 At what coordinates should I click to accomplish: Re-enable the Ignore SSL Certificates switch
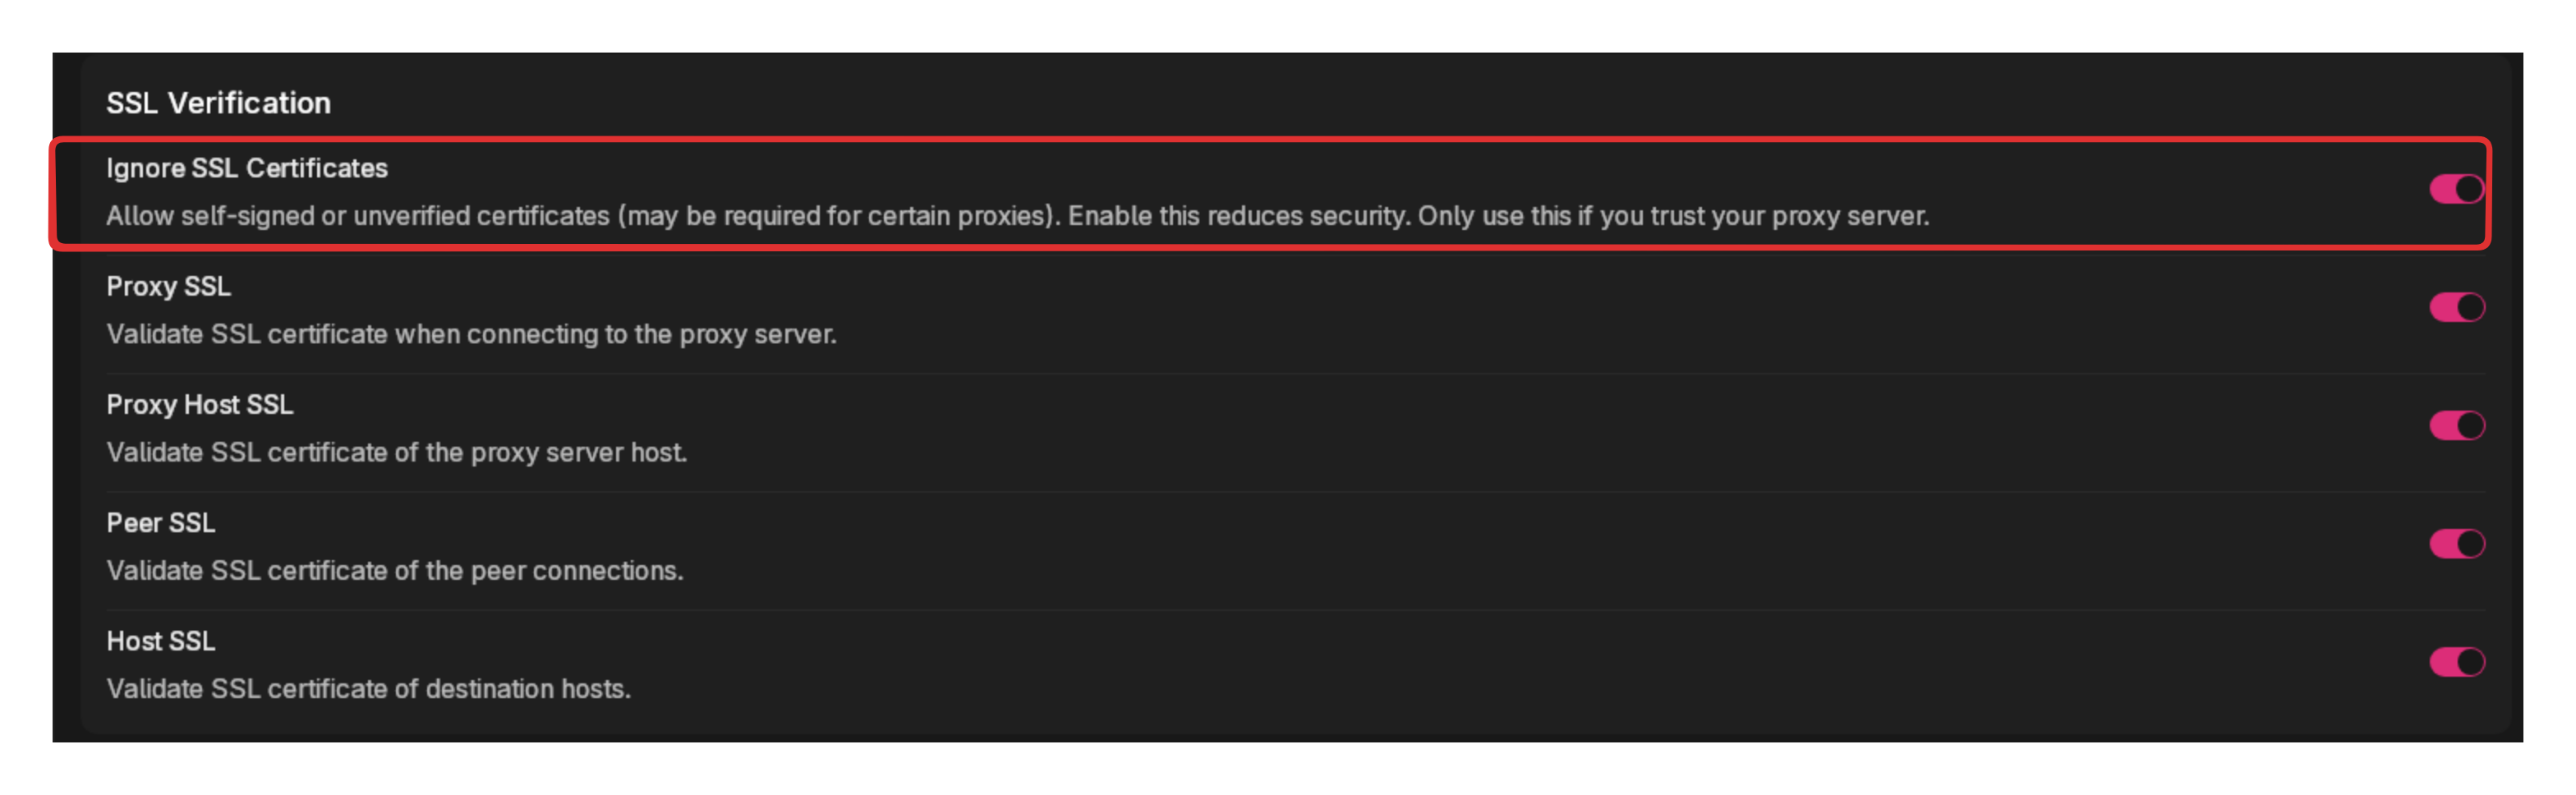2458,188
